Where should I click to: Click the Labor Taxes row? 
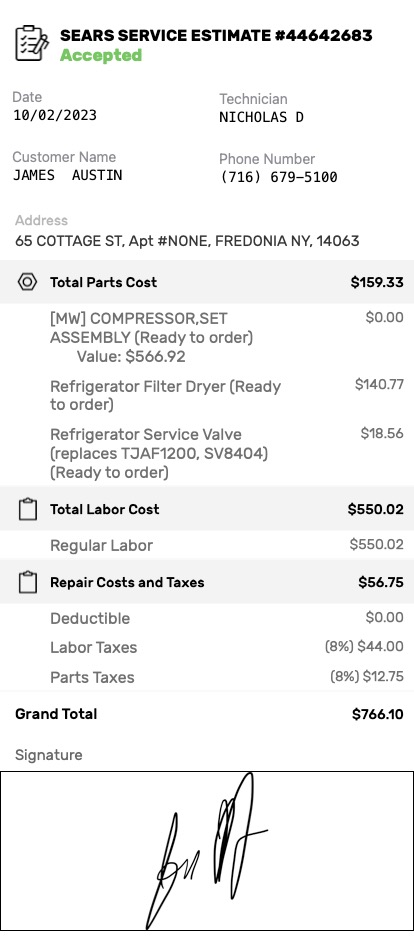226,647
